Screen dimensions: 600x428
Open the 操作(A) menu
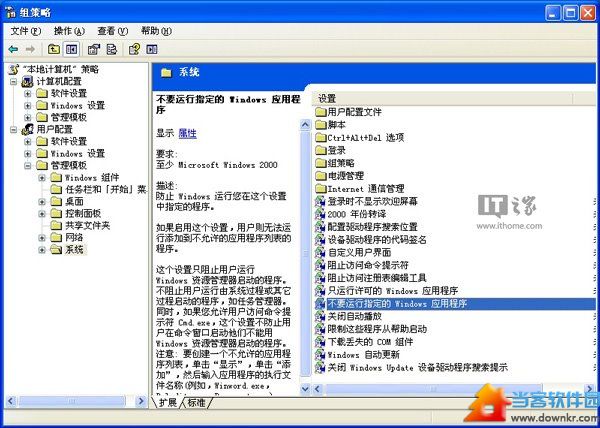tap(69, 31)
